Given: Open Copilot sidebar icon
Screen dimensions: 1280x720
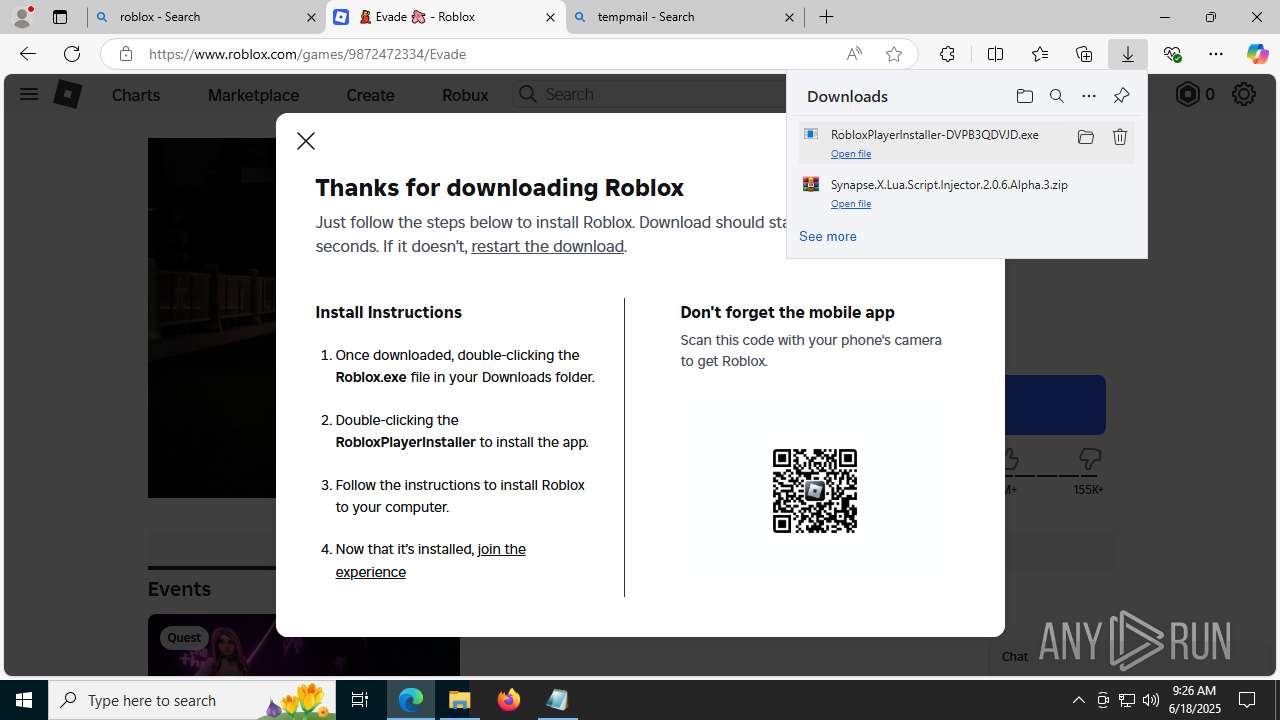Looking at the screenshot, I should 1257,54.
